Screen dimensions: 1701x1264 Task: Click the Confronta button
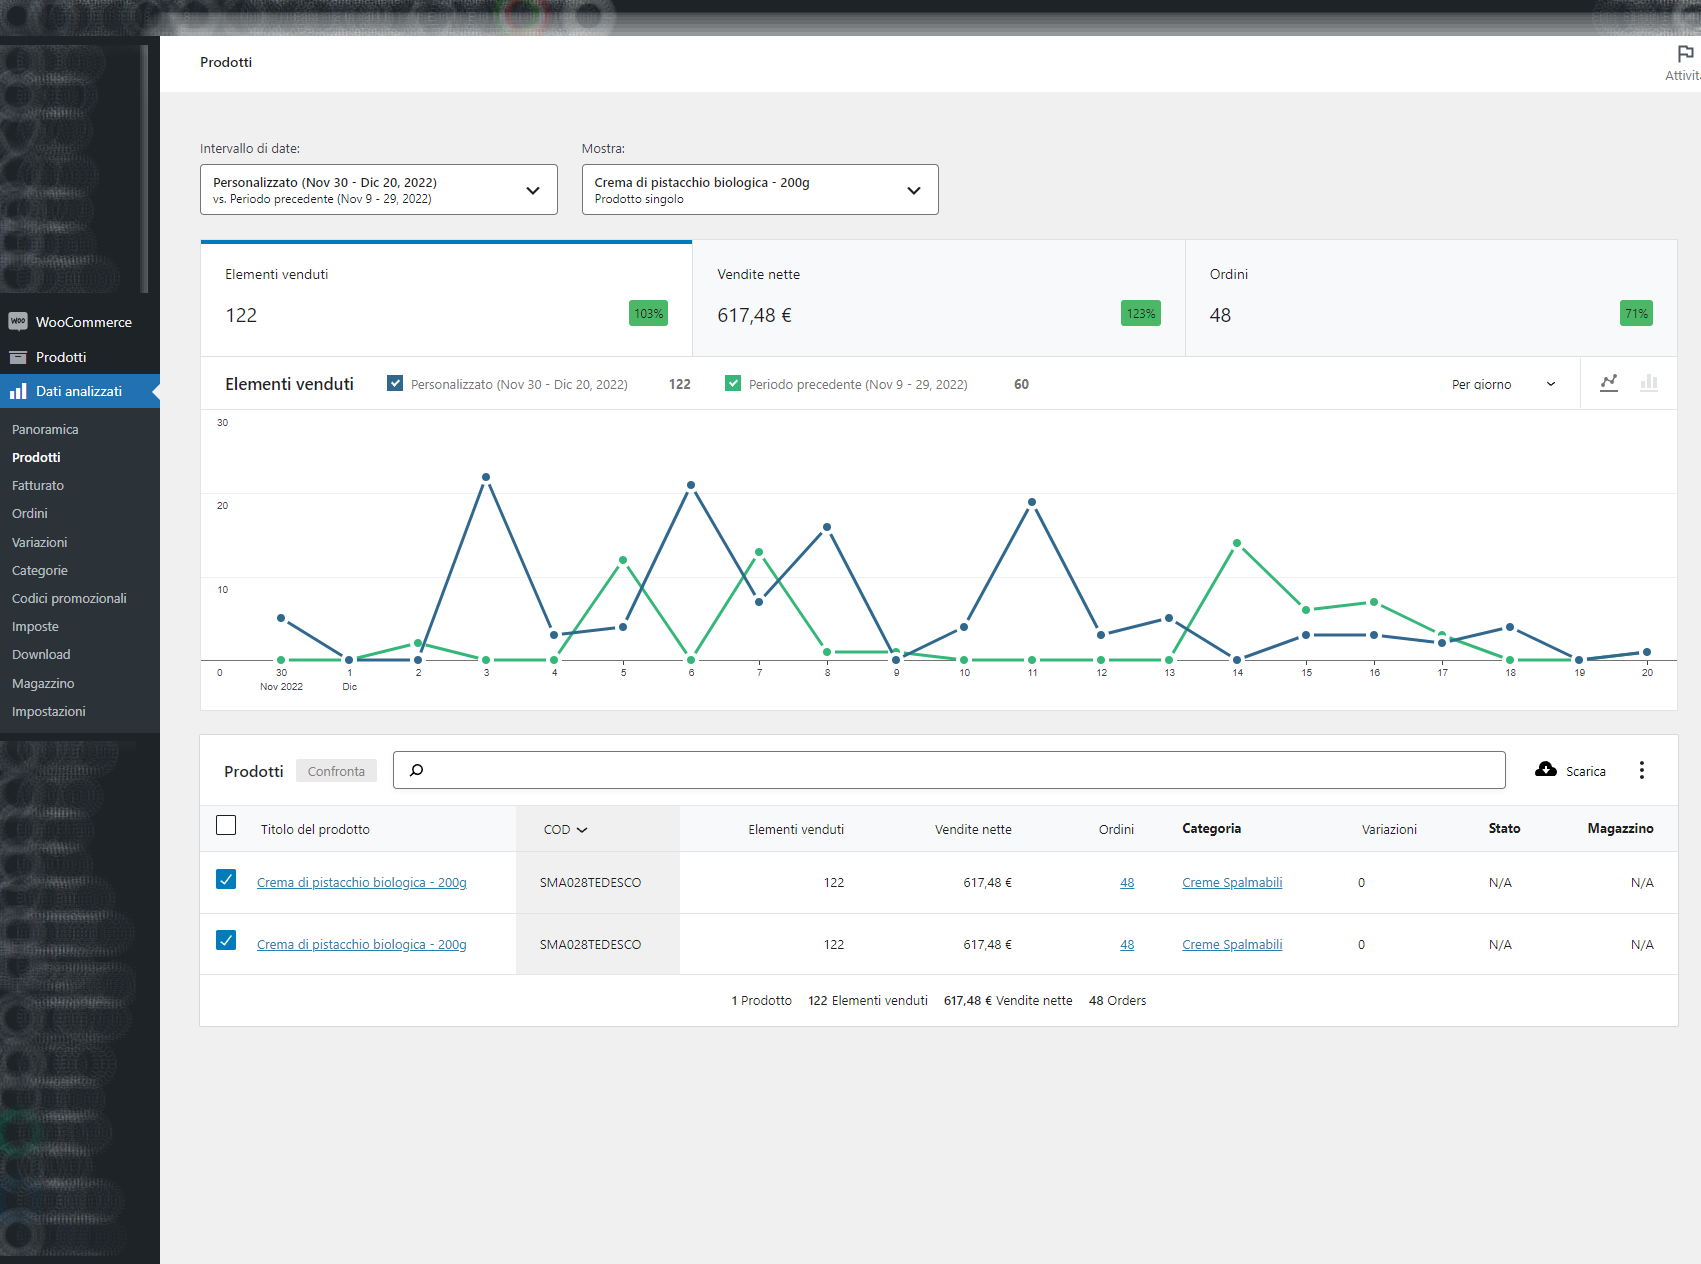(336, 770)
